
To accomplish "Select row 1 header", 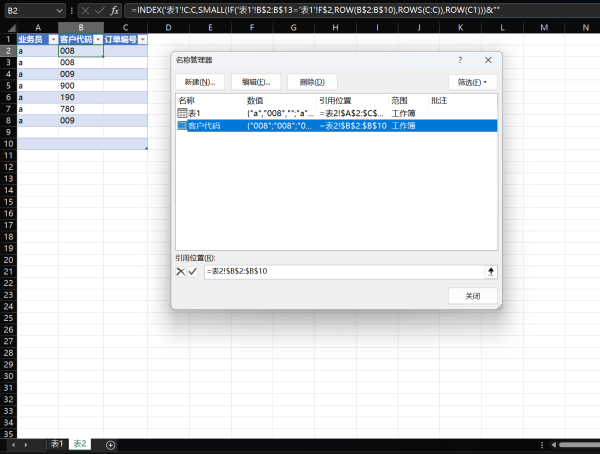I will [x=8, y=39].
